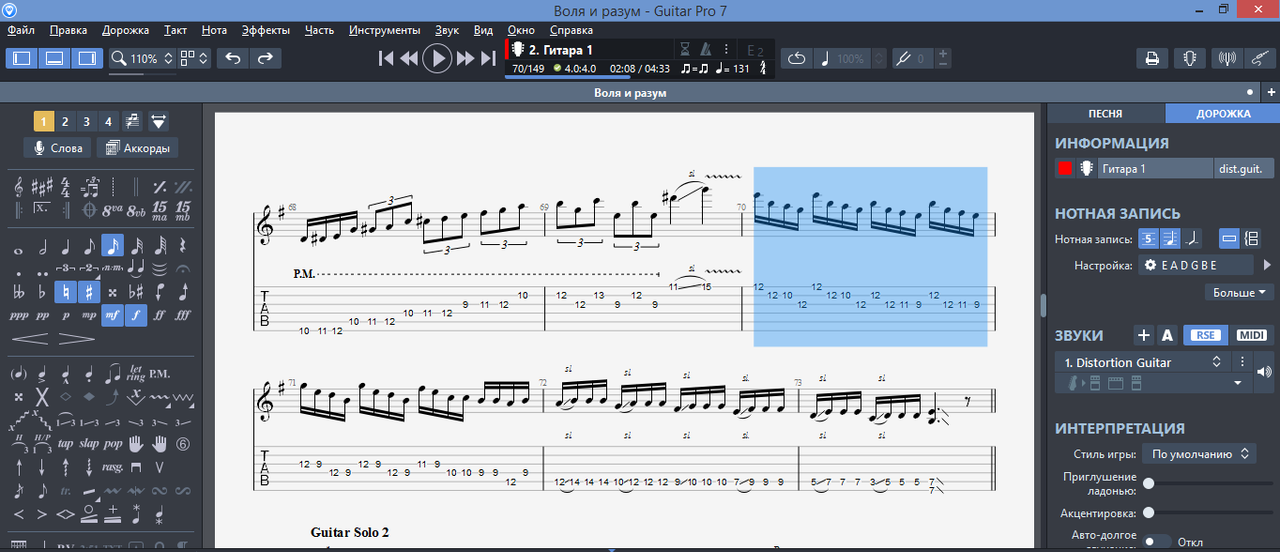The image size is (1280, 552).
Task: Click the Слова lyrics button
Action: coord(58,148)
